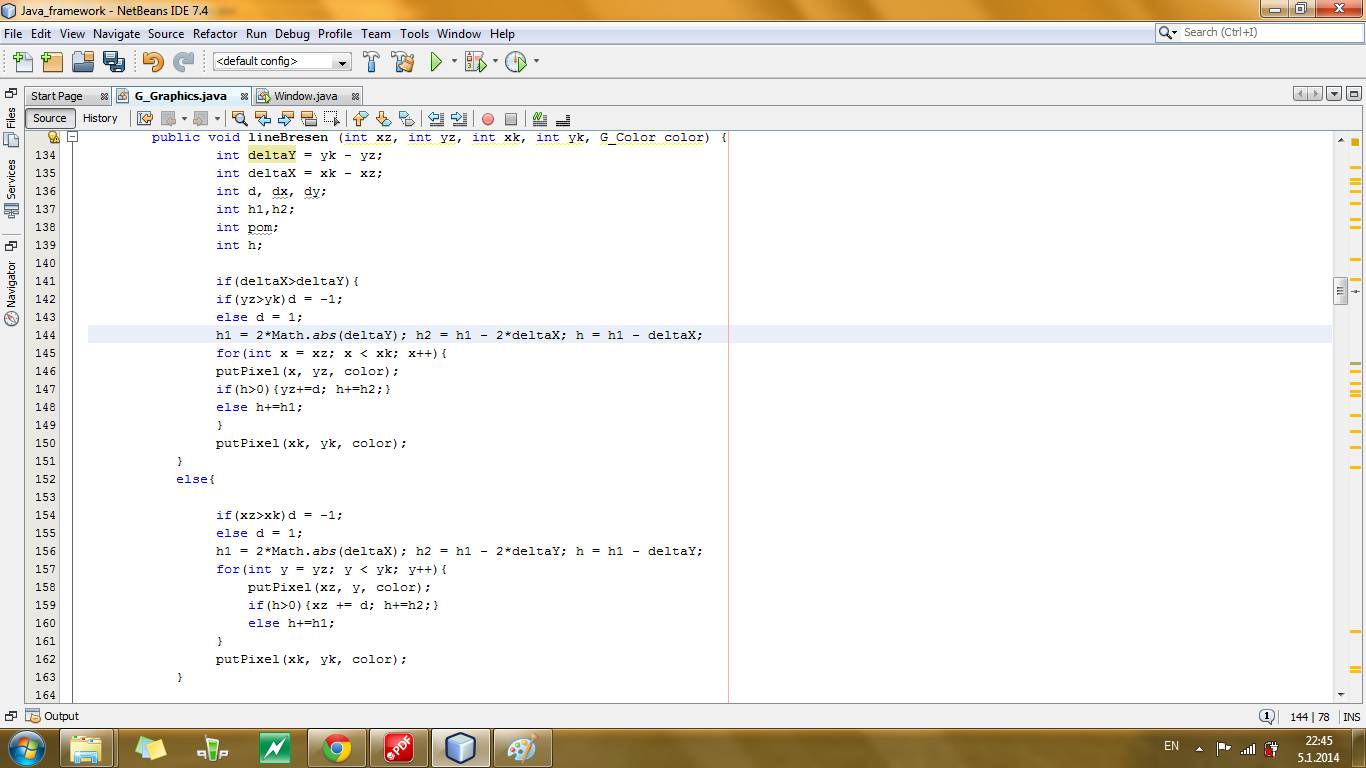Click the Comment code icon

[540, 118]
